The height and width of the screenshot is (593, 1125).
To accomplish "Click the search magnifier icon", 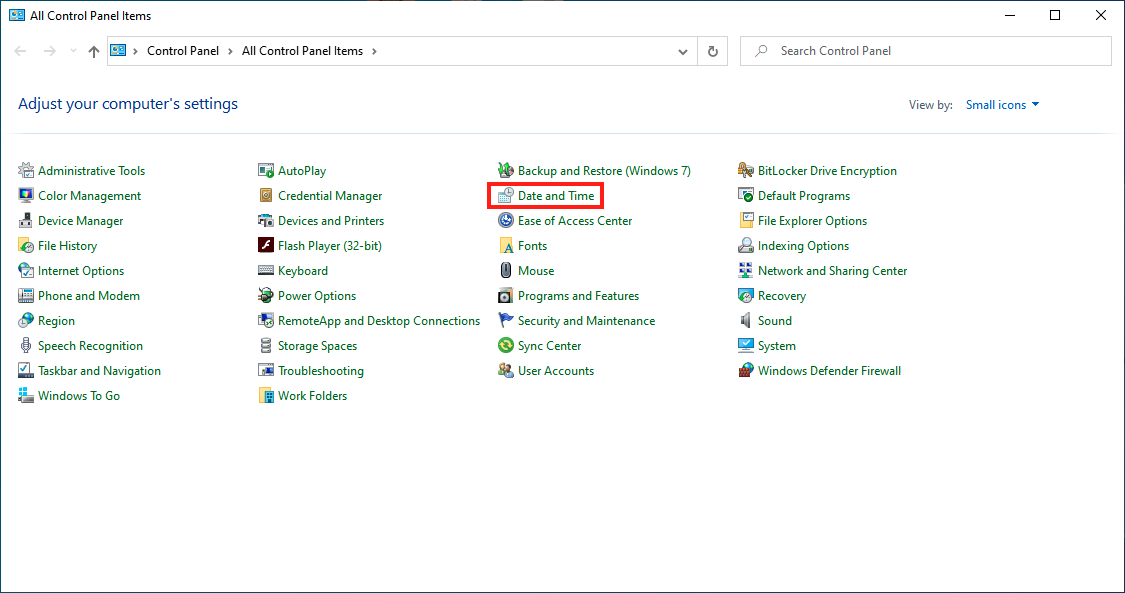I will click(x=761, y=51).
